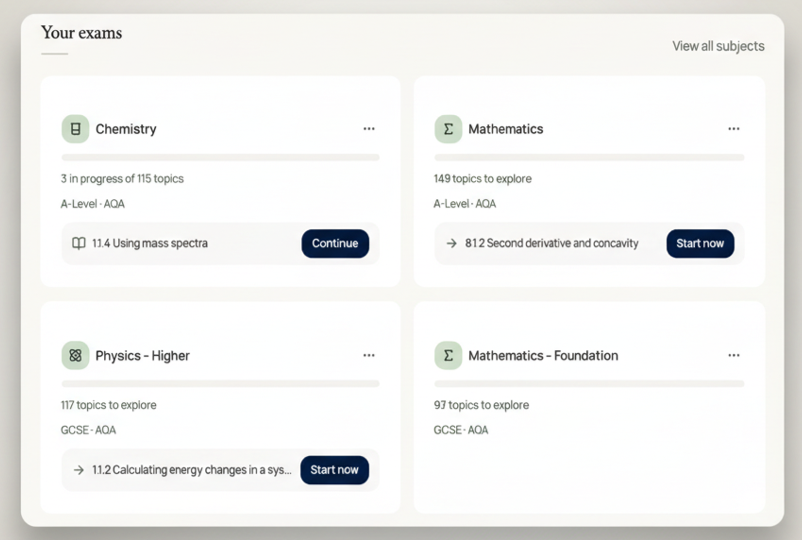Open the Chemistry subject title
This screenshot has height=540, width=802.
click(126, 129)
